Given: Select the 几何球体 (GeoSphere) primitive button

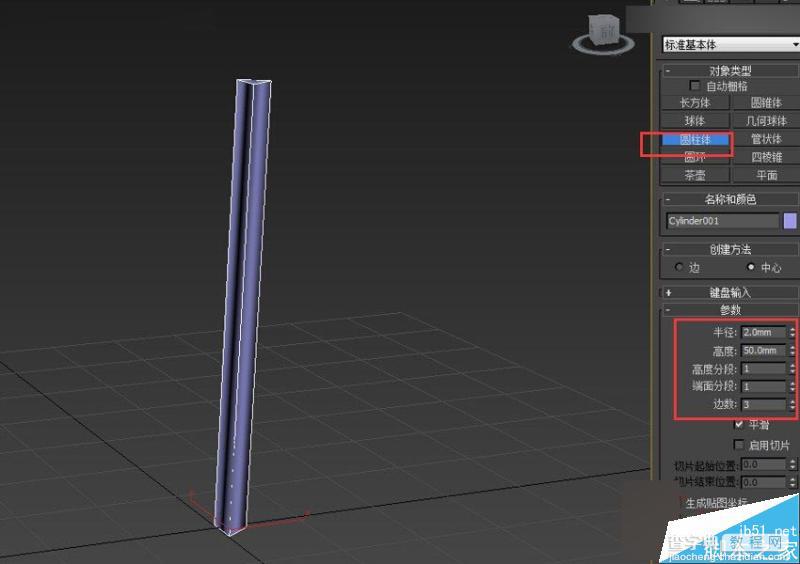Looking at the screenshot, I should [x=766, y=120].
